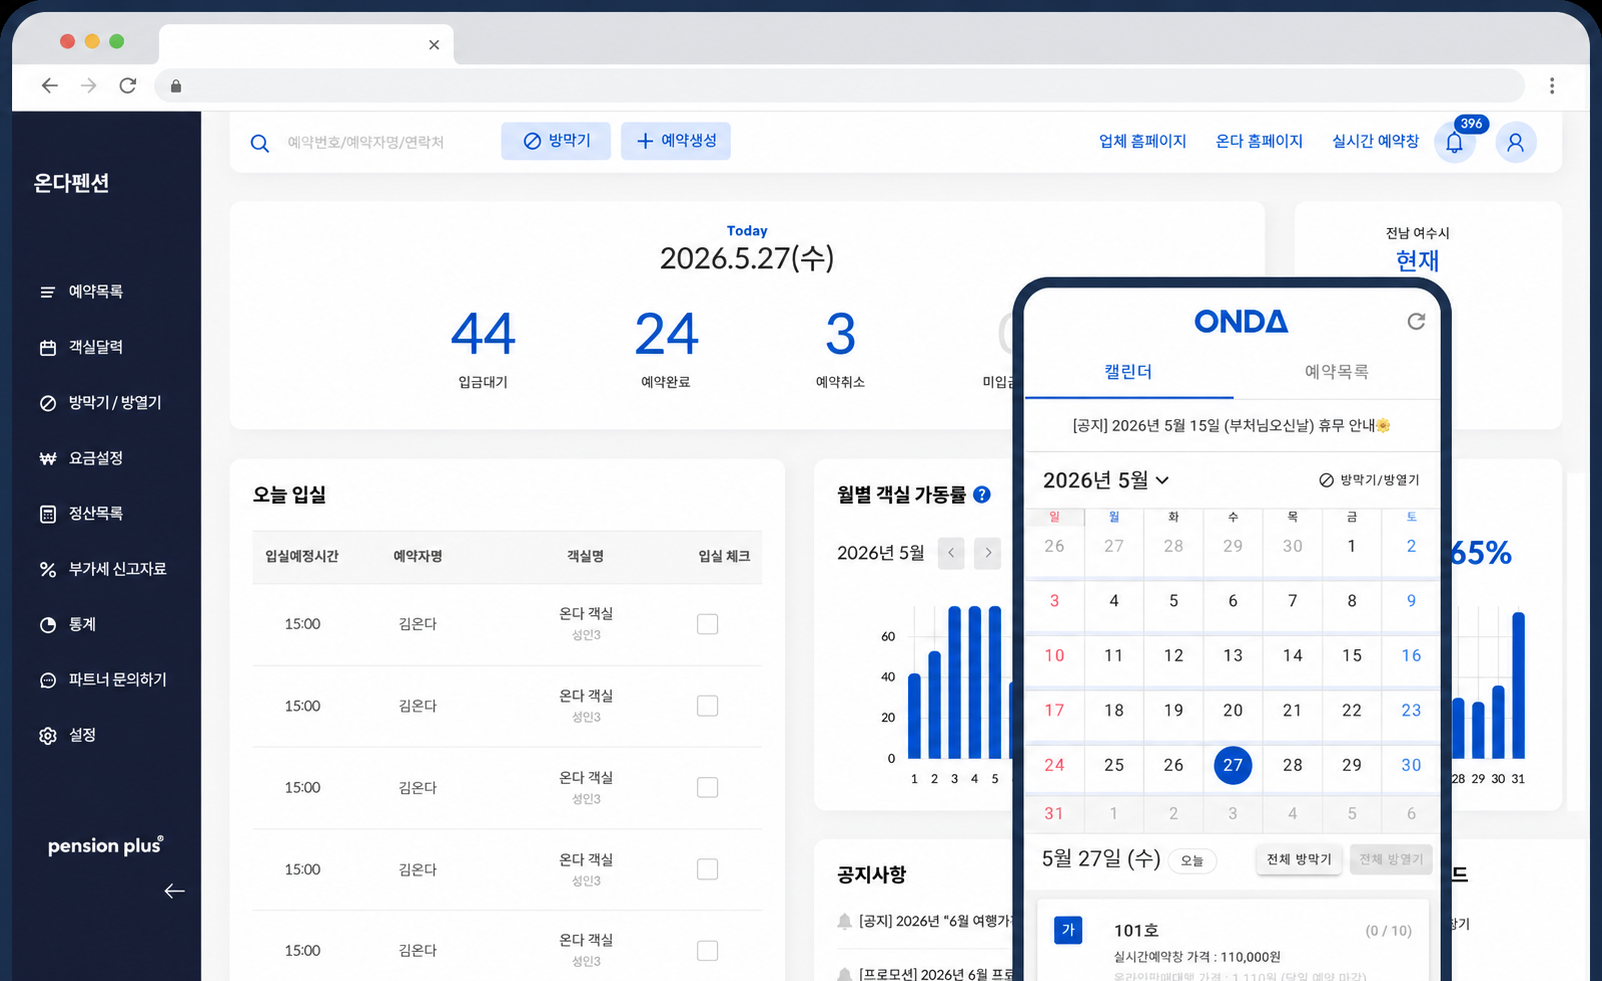
Task: Click 방막기/방열기 in the mobile calendar
Action: (x=1369, y=480)
